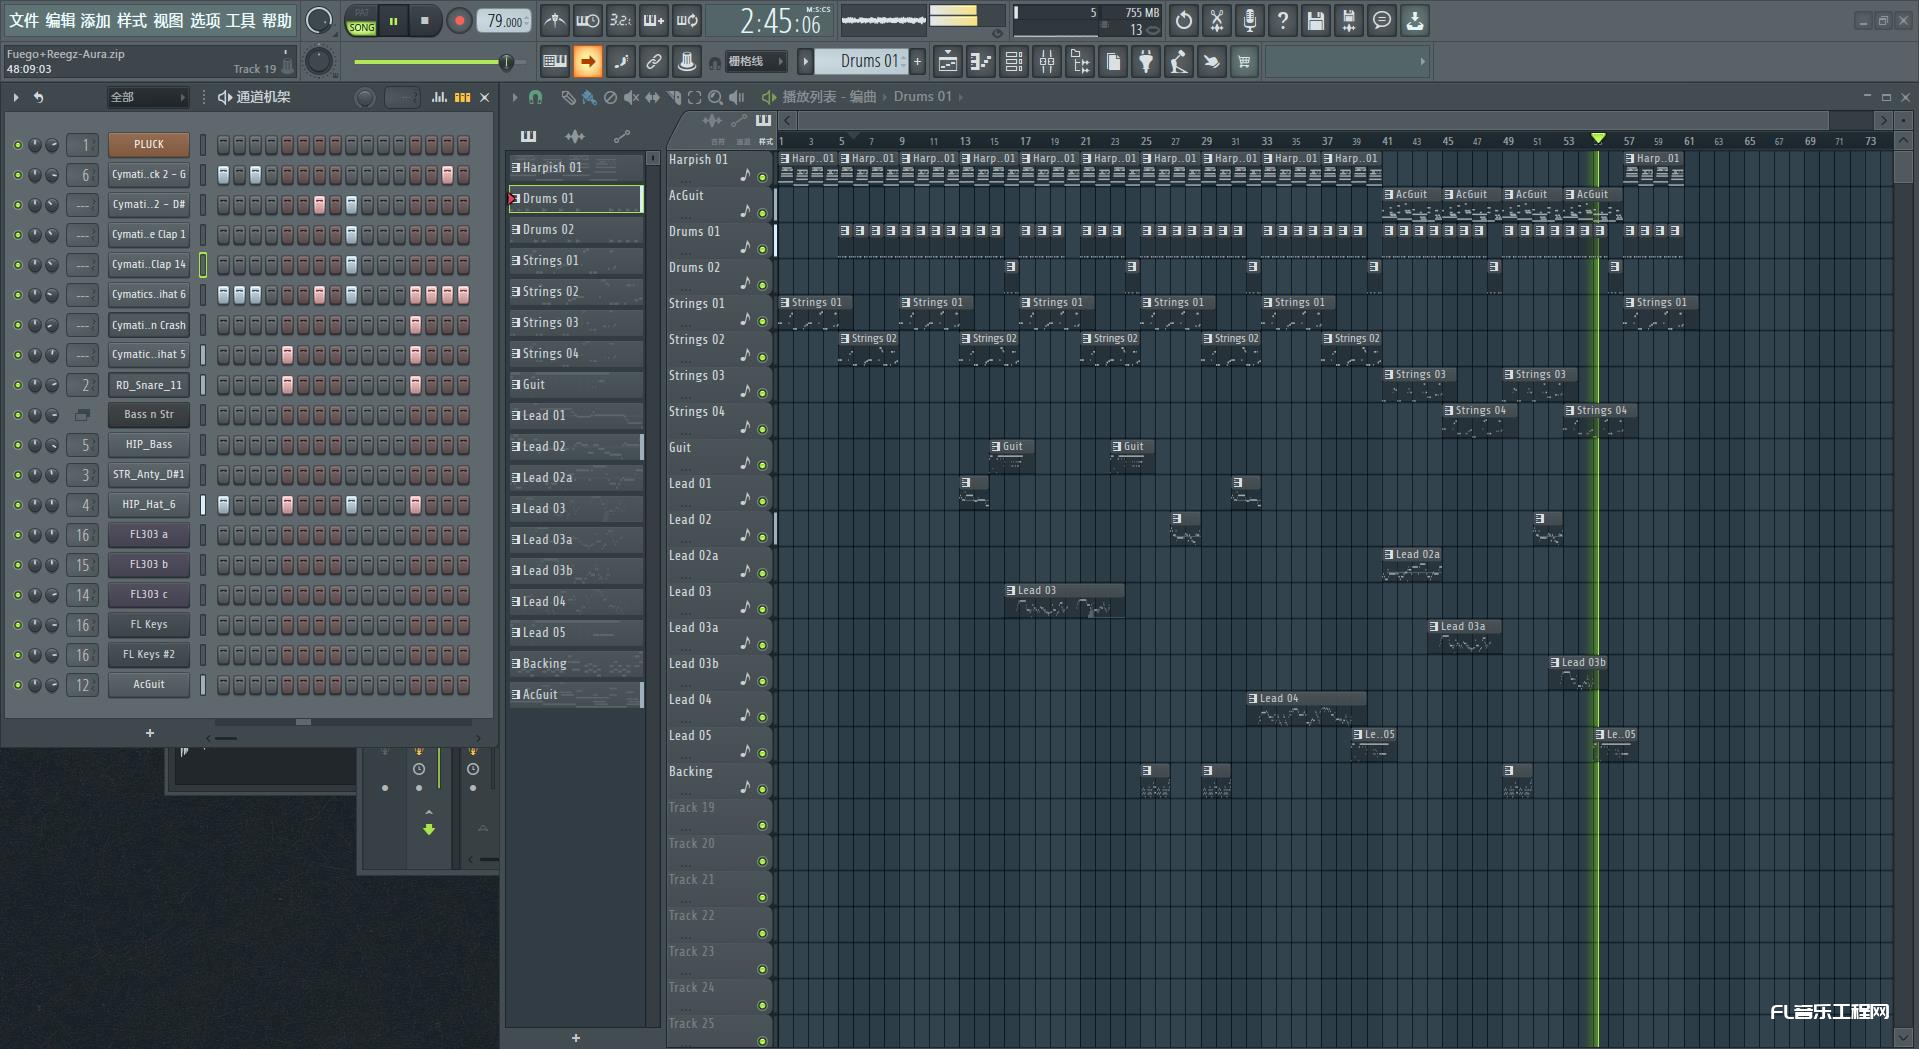Open the mixer view icon

[1047, 62]
